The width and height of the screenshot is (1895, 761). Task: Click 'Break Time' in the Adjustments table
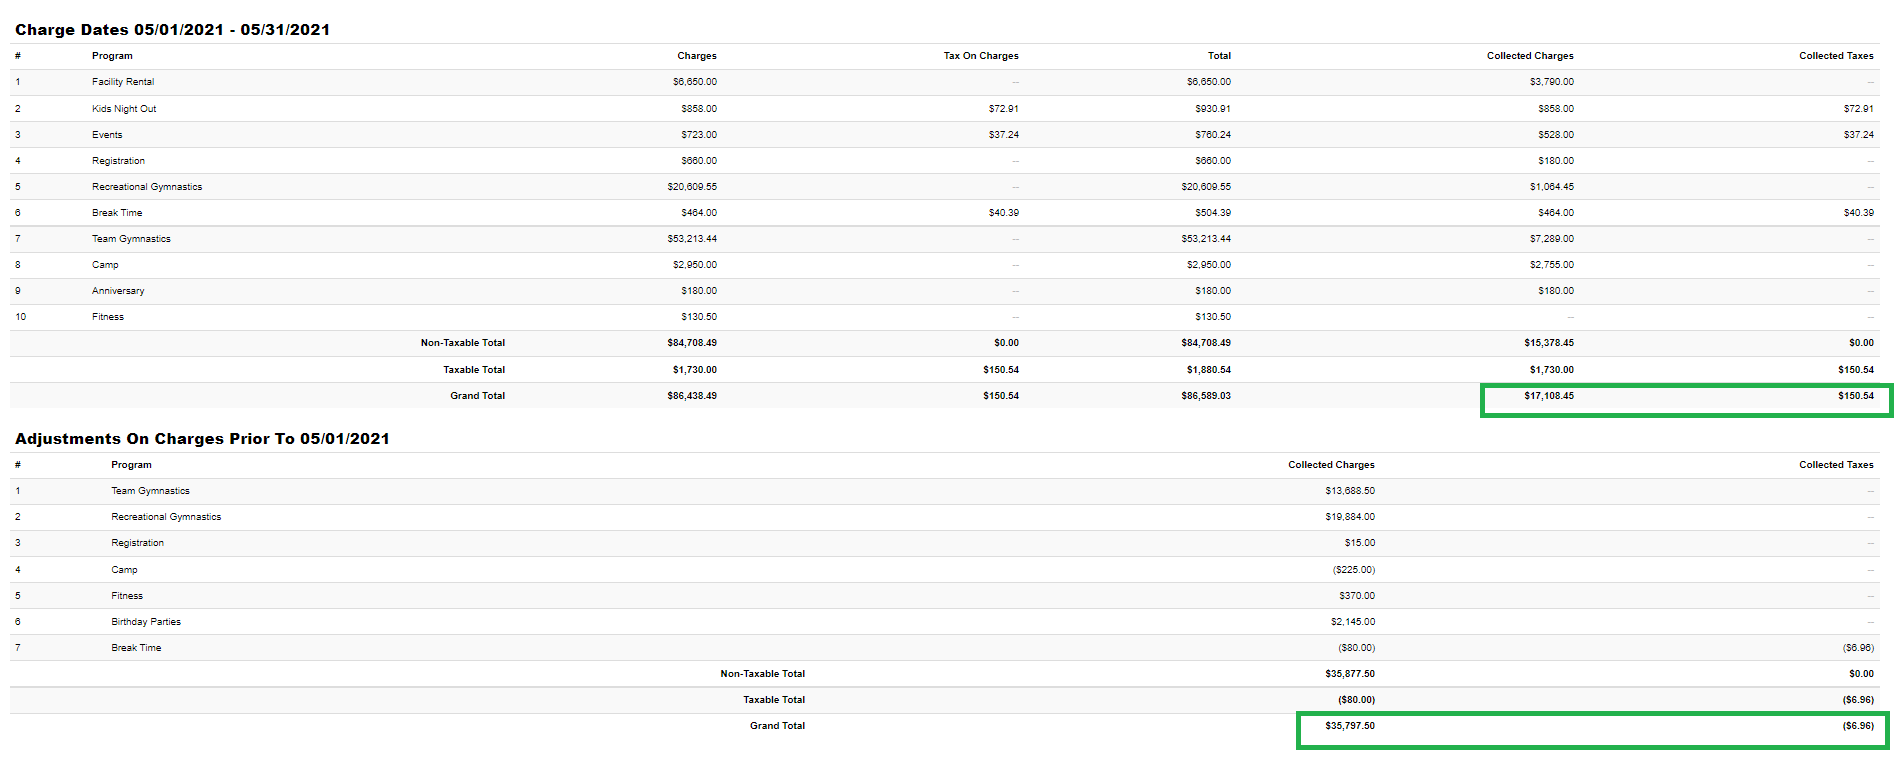(136, 648)
